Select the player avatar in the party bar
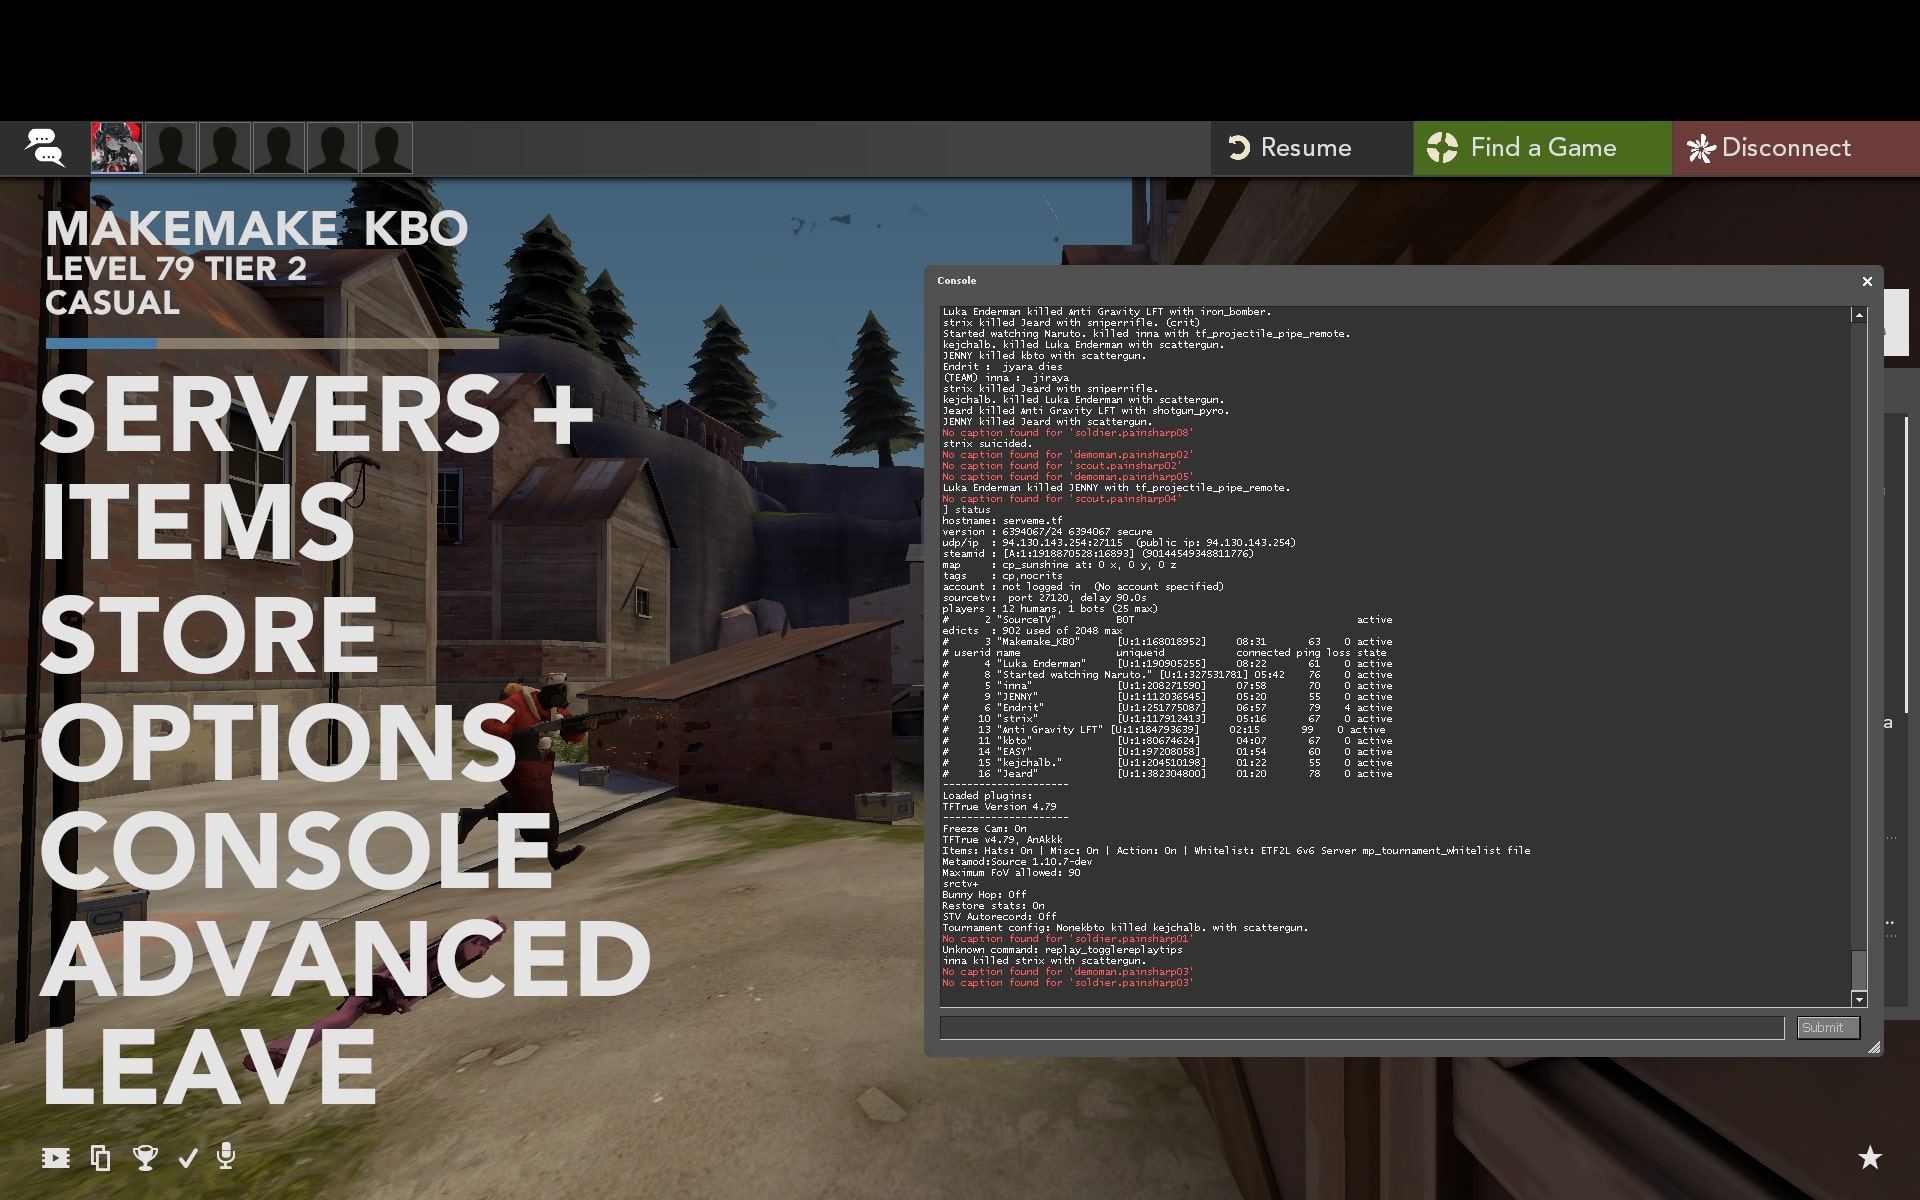Image resolution: width=1920 pixels, height=1200 pixels. tap(117, 148)
